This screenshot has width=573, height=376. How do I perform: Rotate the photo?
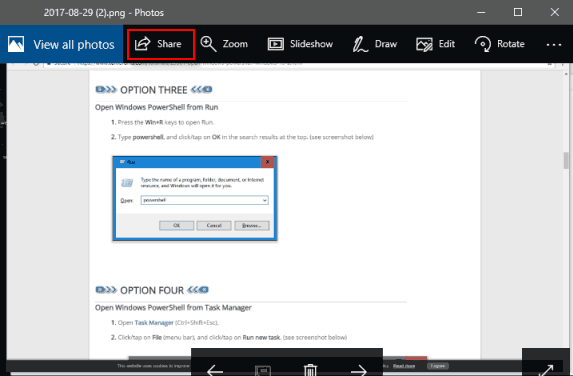tap(500, 44)
